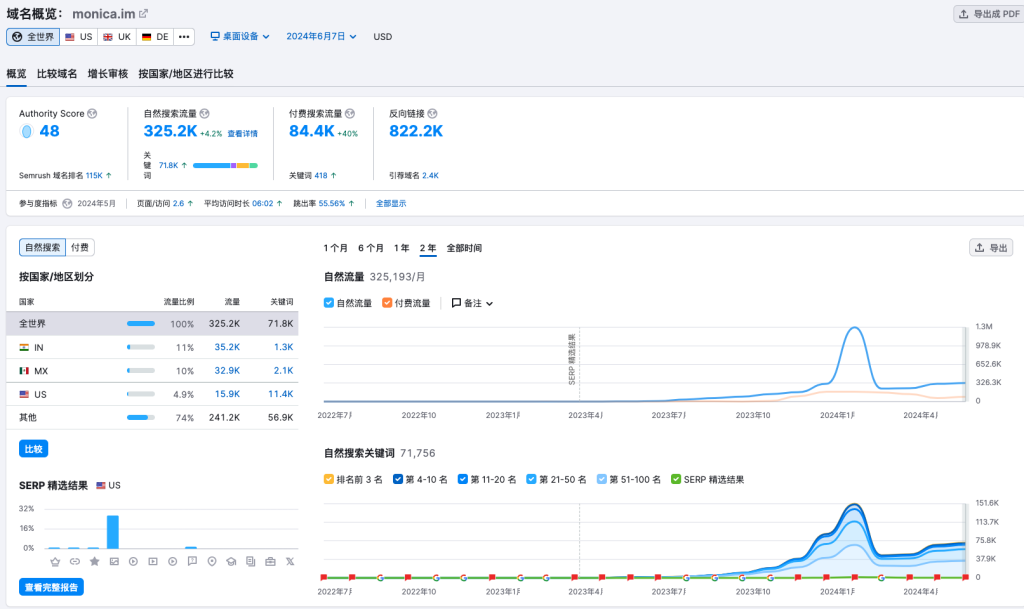This screenshot has width=1024, height=609.
Task: Click info icon beside 自然搜索流量
Action: point(204,114)
